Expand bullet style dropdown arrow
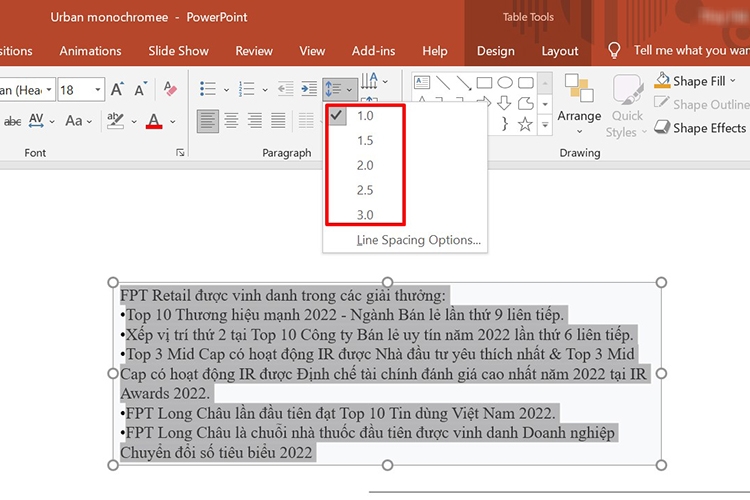This screenshot has width=750, height=500. click(x=226, y=89)
